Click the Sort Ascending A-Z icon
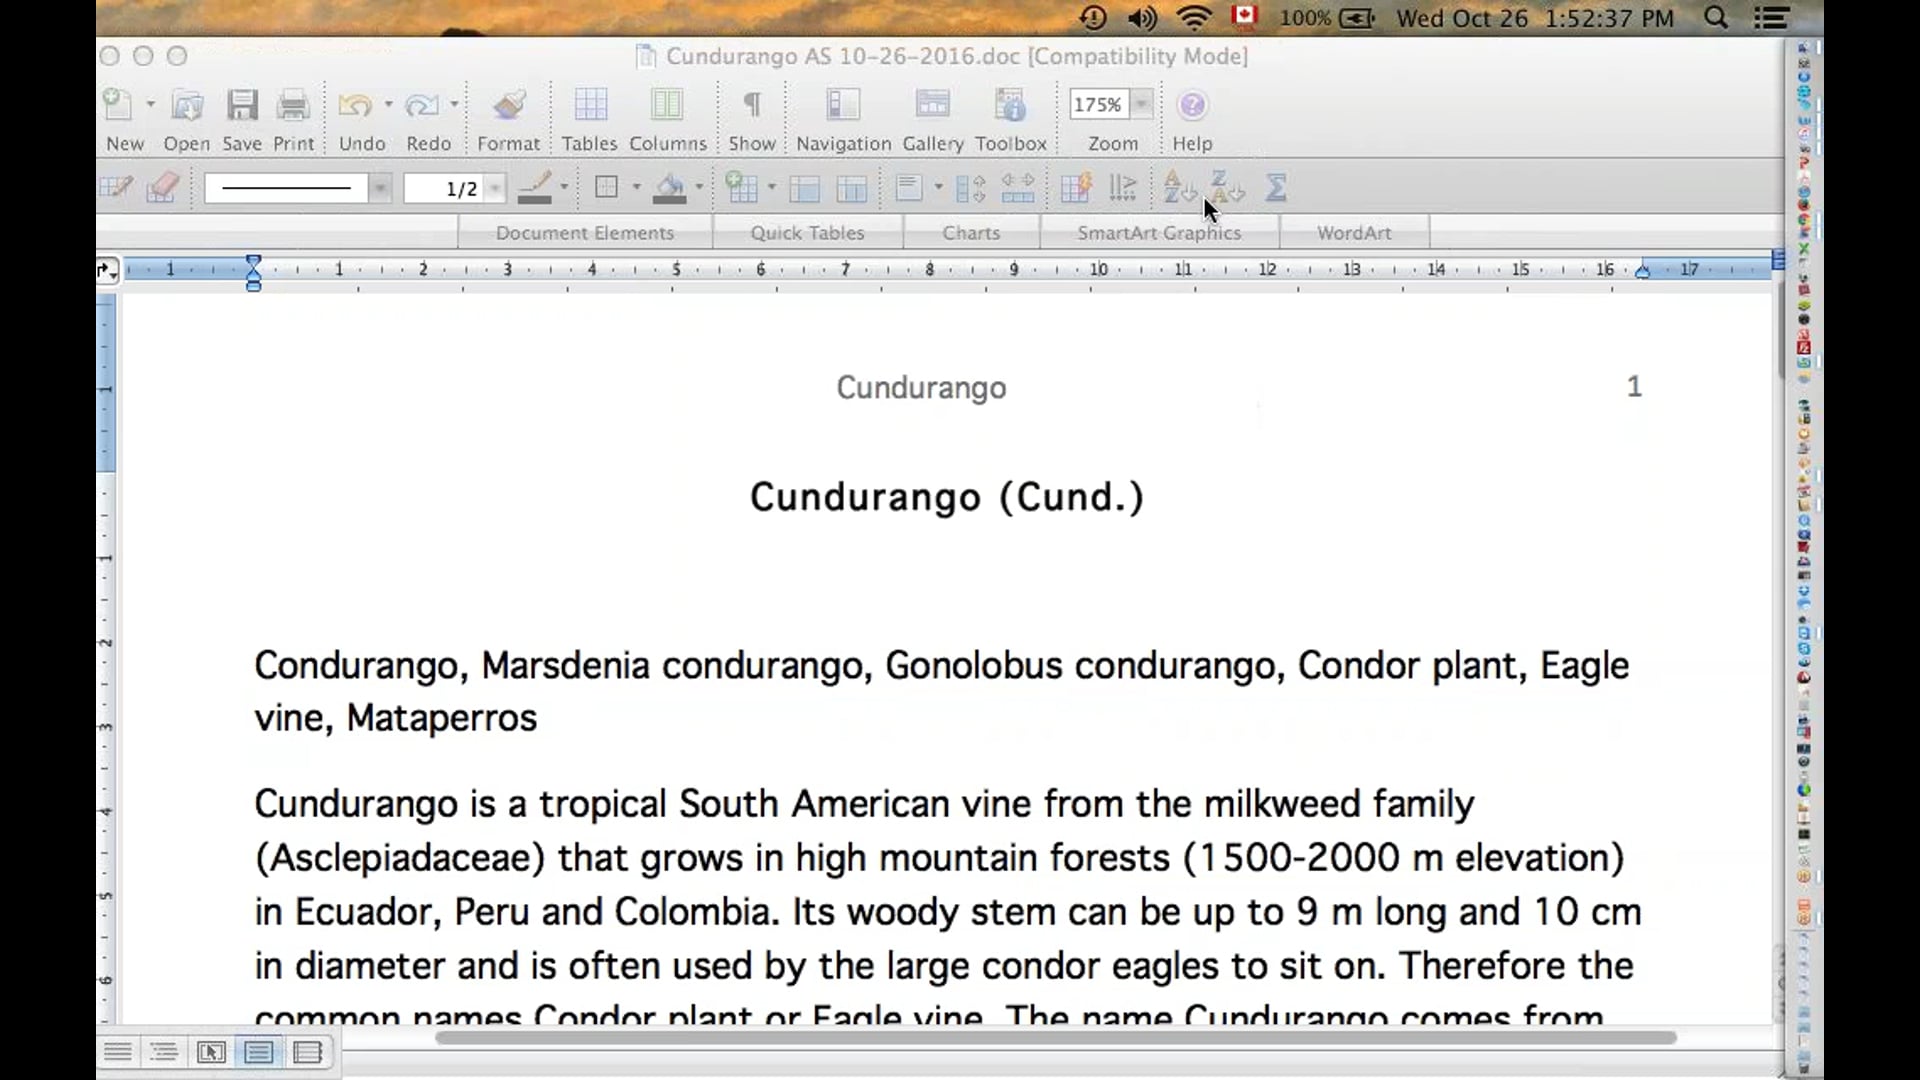Screen dimensions: 1920x1080 (1179, 187)
